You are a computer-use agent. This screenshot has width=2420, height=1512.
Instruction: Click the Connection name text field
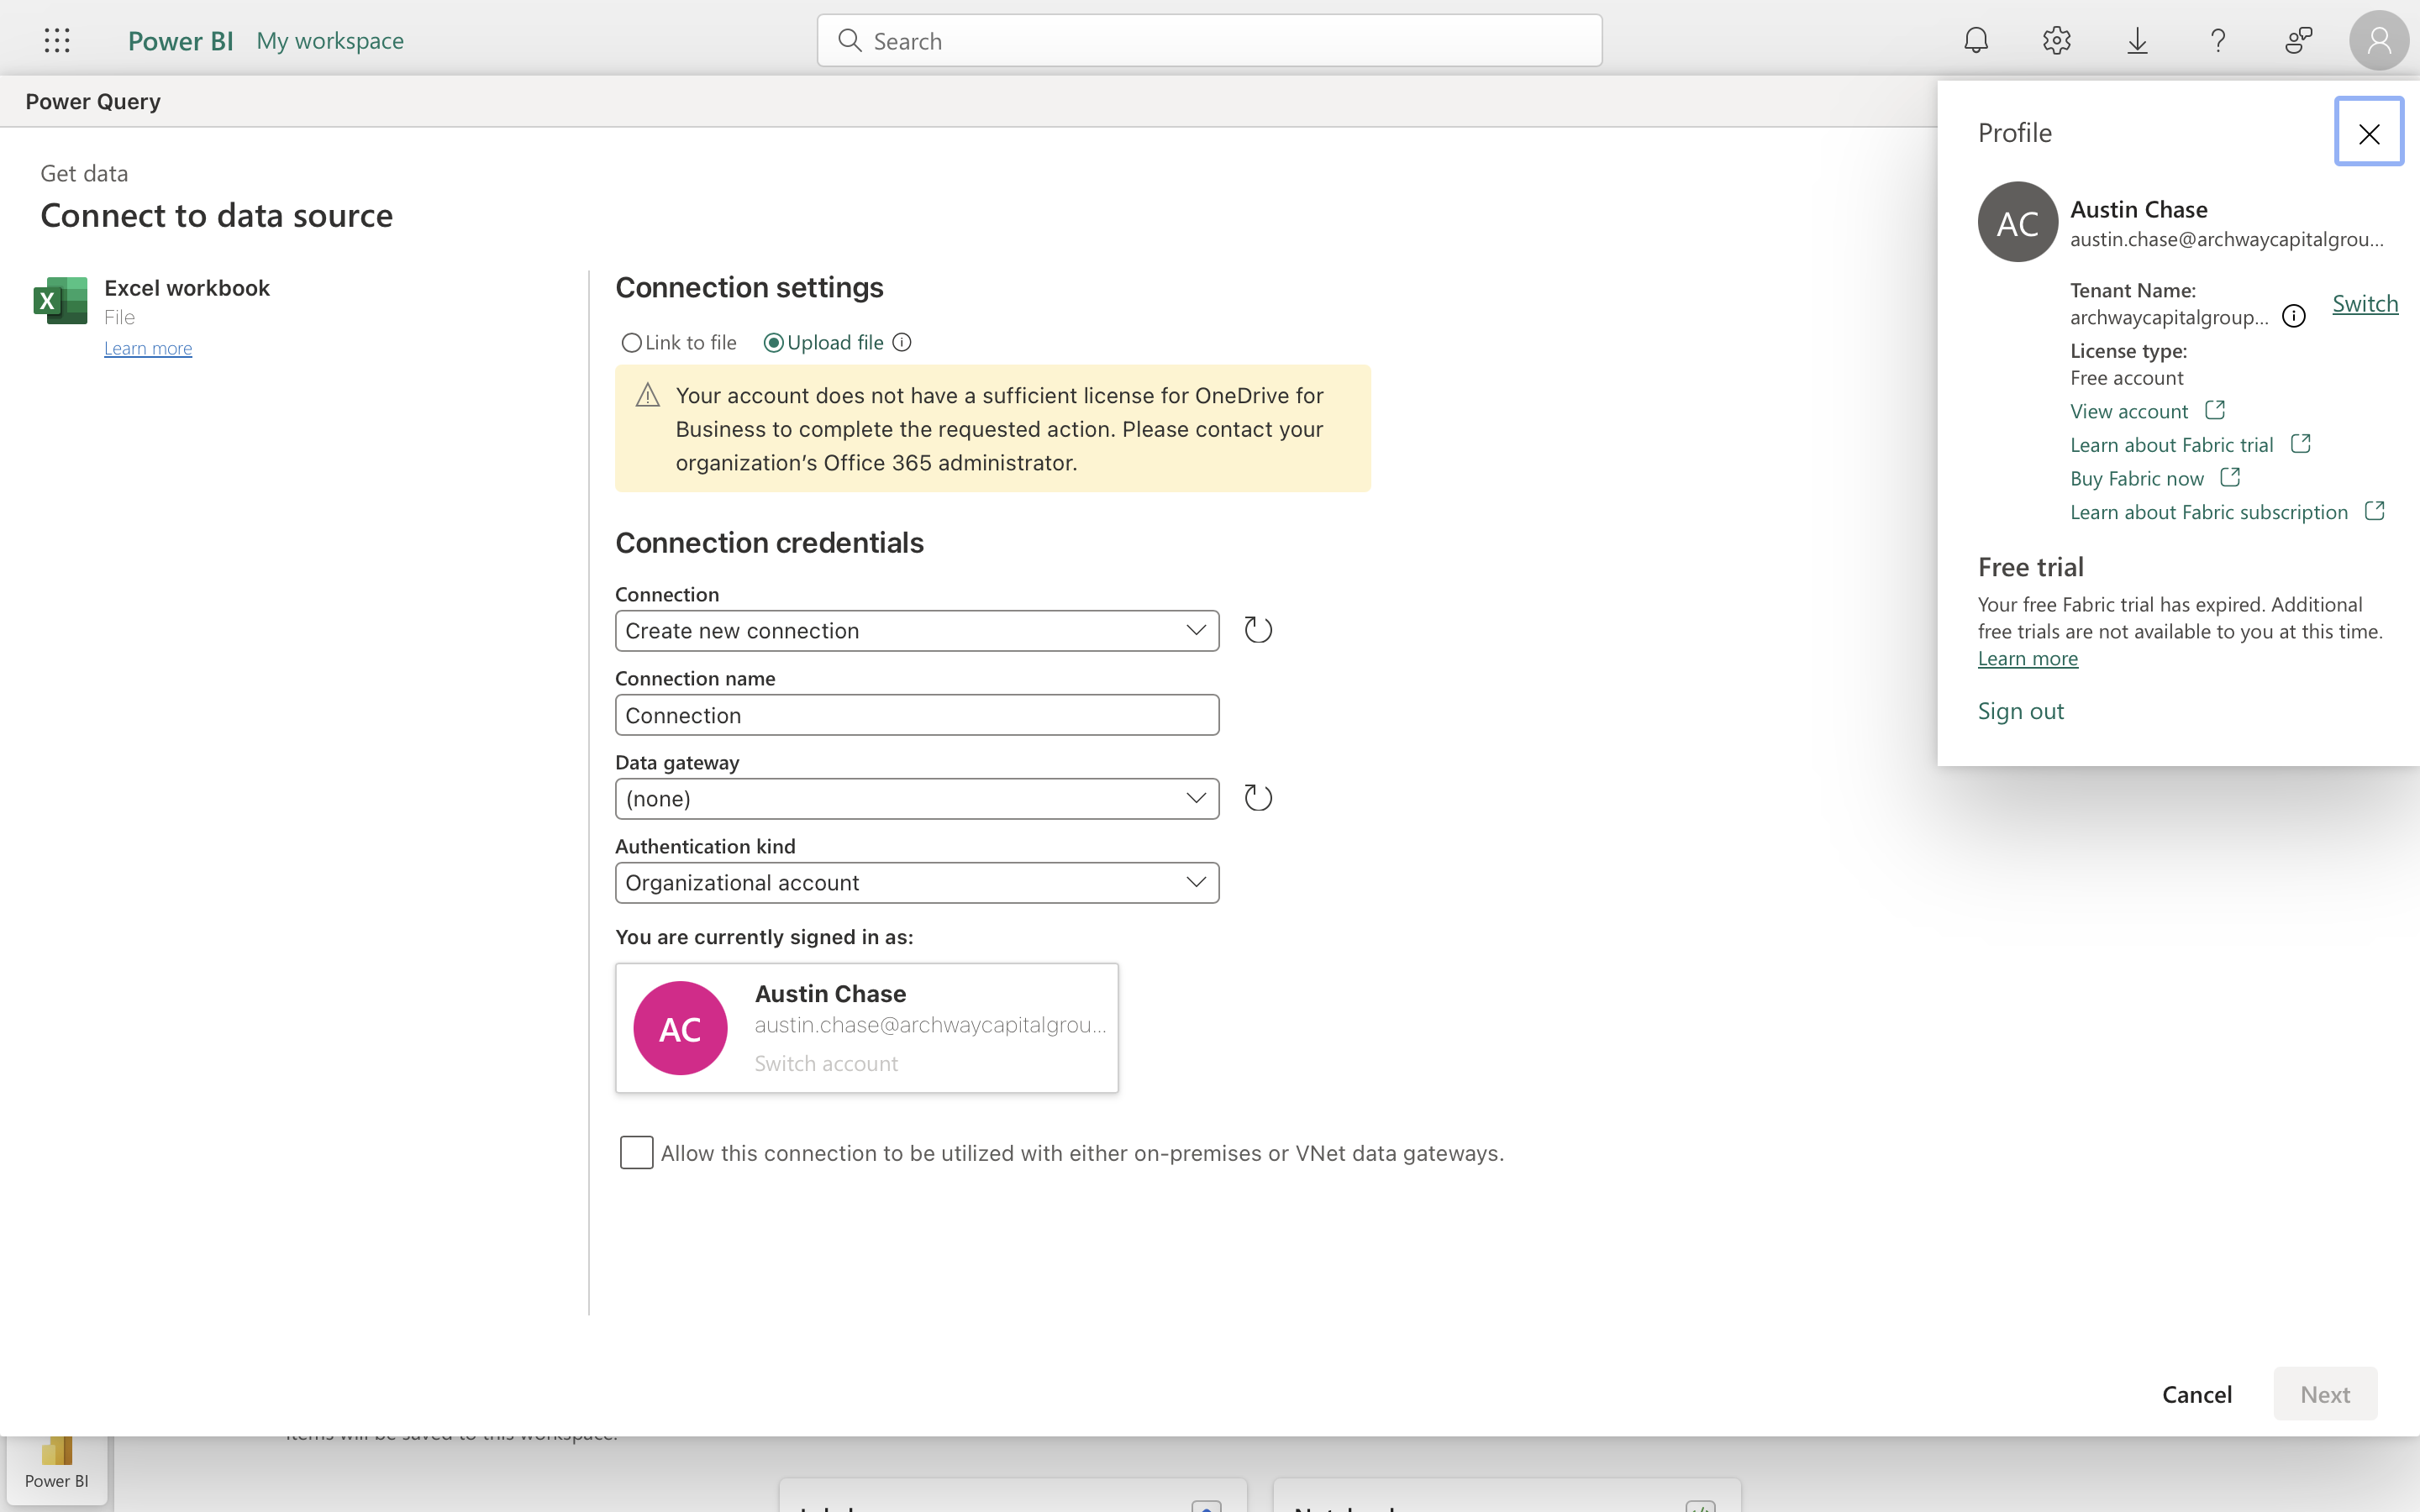(x=916, y=715)
